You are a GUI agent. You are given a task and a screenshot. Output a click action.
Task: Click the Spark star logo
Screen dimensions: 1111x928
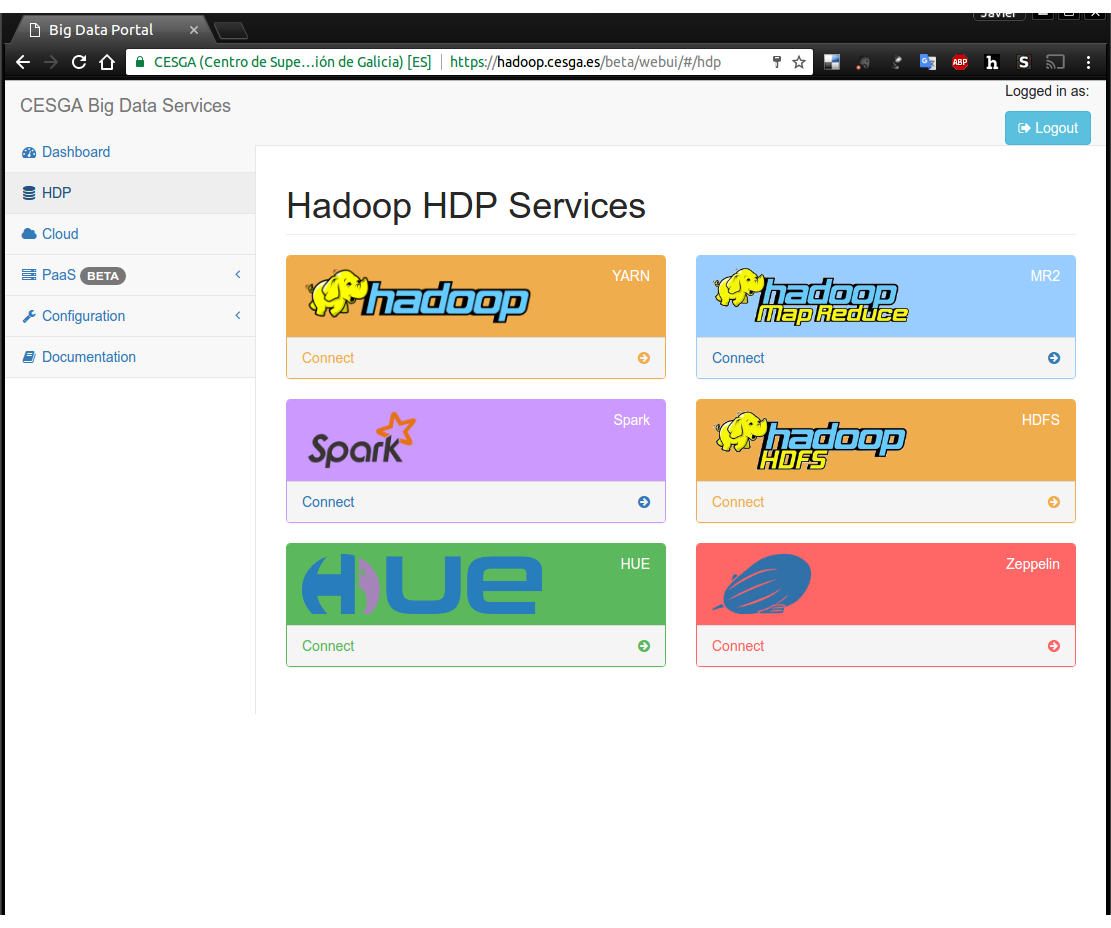[362, 440]
